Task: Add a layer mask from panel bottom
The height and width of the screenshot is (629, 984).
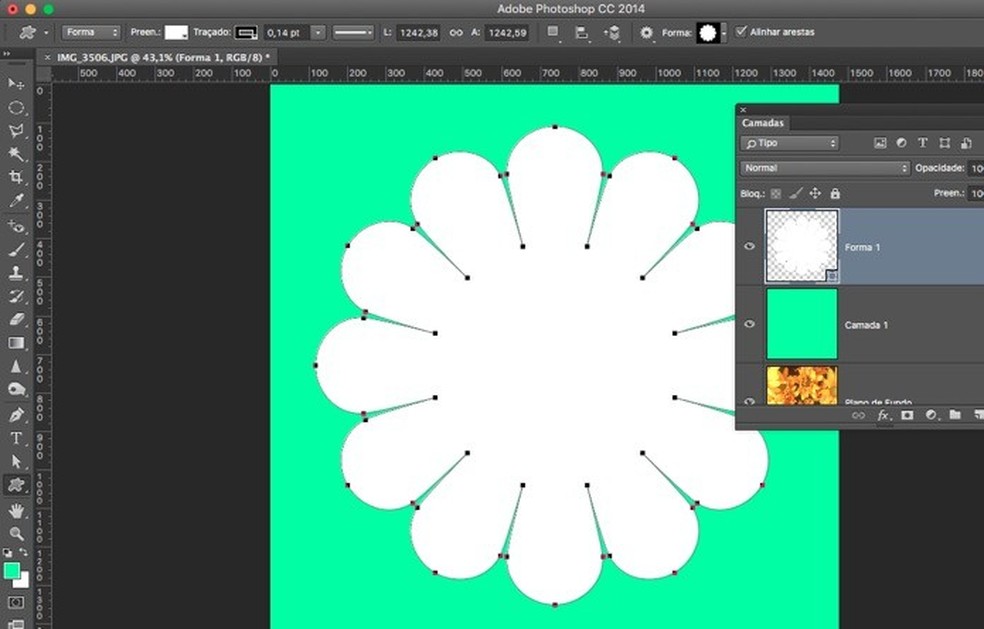Action: tap(907, 415)
